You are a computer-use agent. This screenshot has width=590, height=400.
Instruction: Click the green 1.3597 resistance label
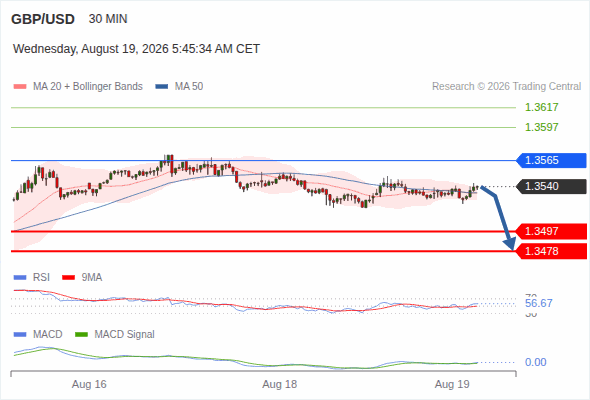(x=541, y=127)
